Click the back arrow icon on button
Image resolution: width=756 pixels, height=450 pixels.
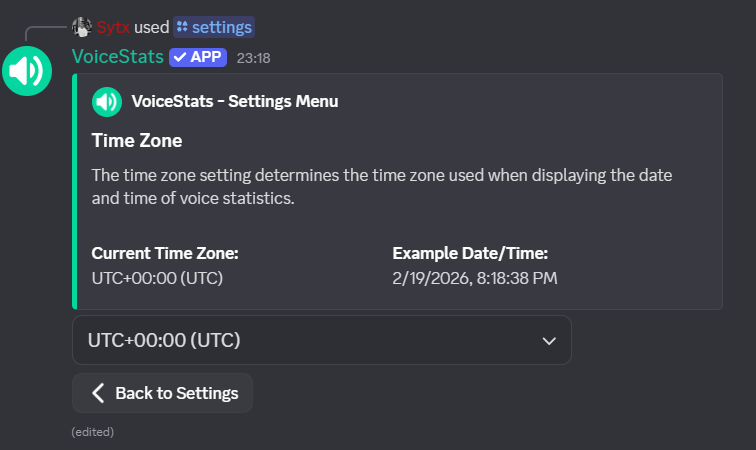tap(98, 393)
